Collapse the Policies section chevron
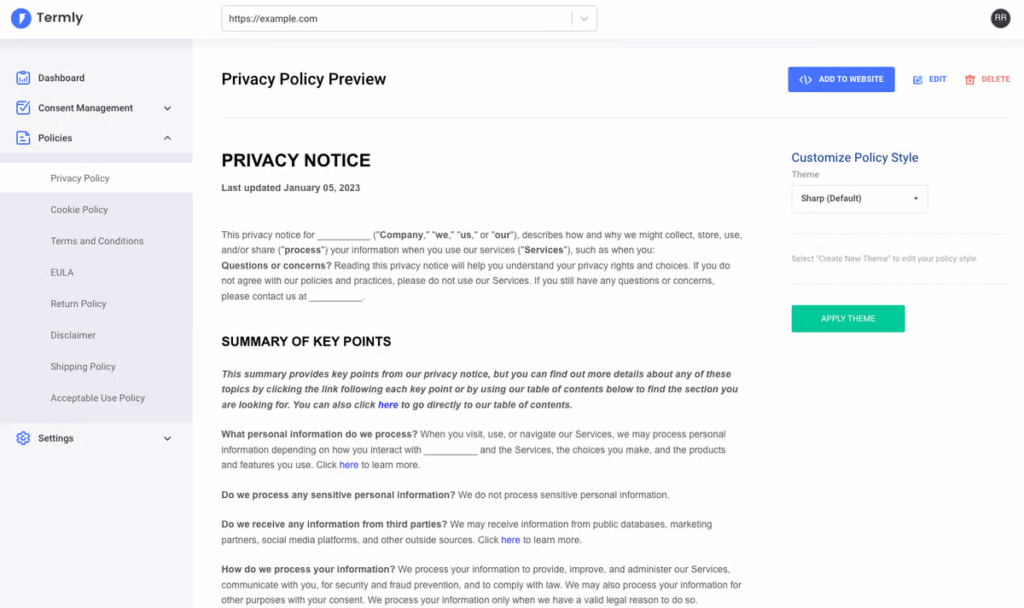Image resolution: width=1024 pixels, height=608 pixels. [167, 138]
